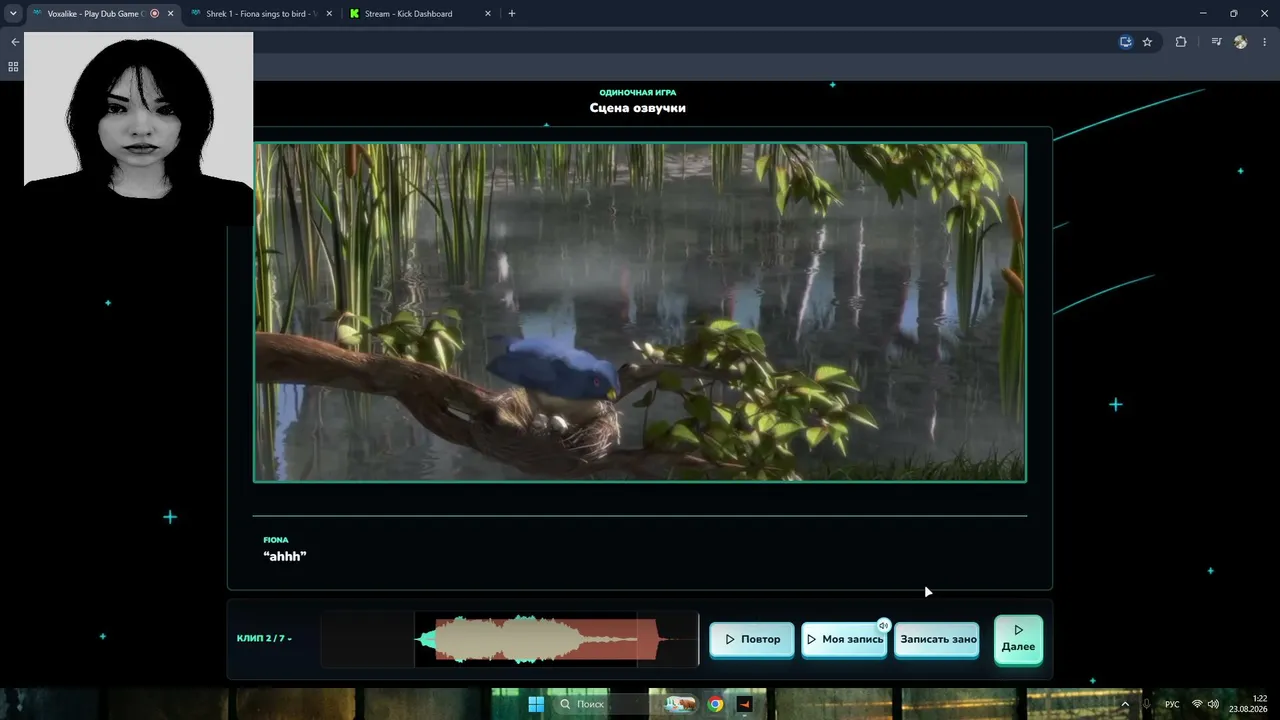Close the Kick Dashboard tab
The width and height of the screenshot is (1280, 720).
coord(487,14)
